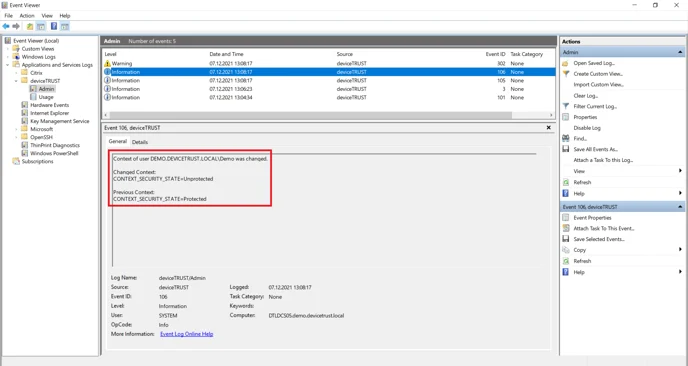
Task: Click Refresh icon under Event 106 section
Action: click(x=566, y=261)
